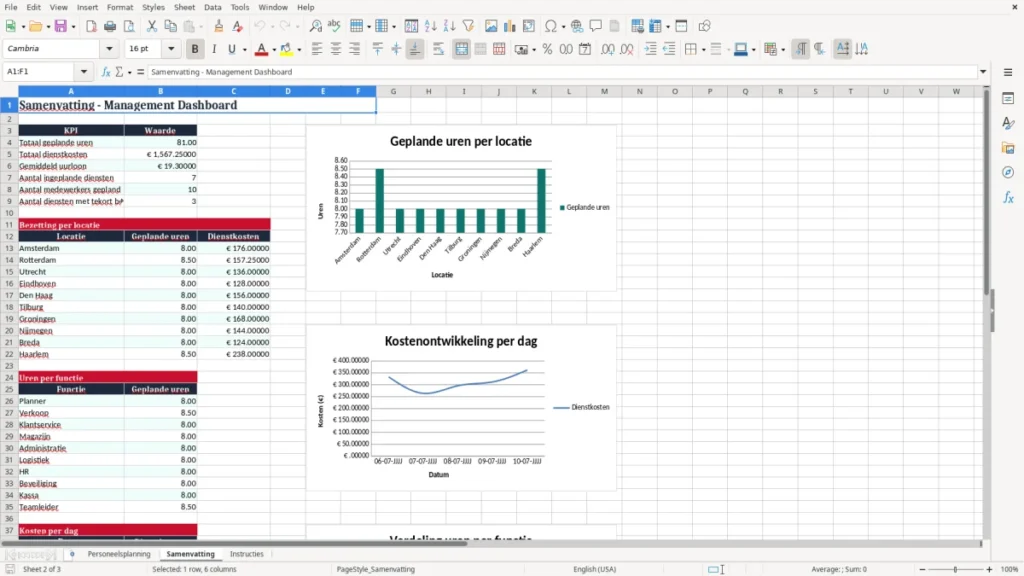
Task: Click the Insert Hyperlink globe icon
Action: [x=577, y=26]
